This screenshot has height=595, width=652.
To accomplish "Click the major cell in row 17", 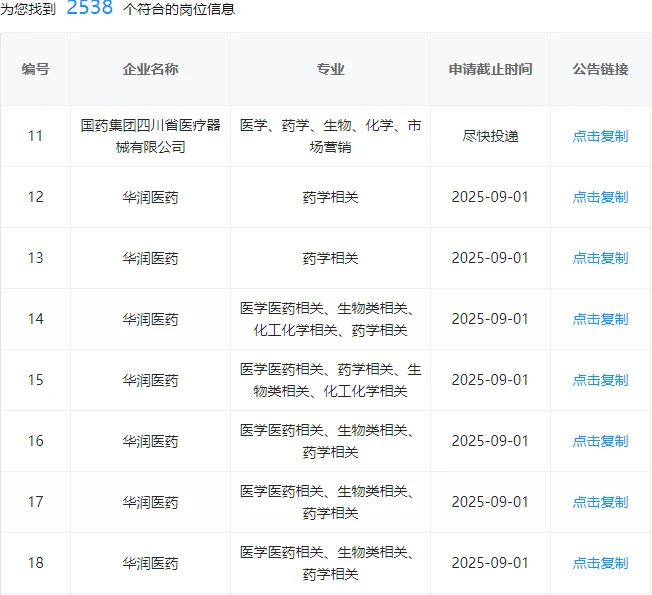I will pos(331,502).
